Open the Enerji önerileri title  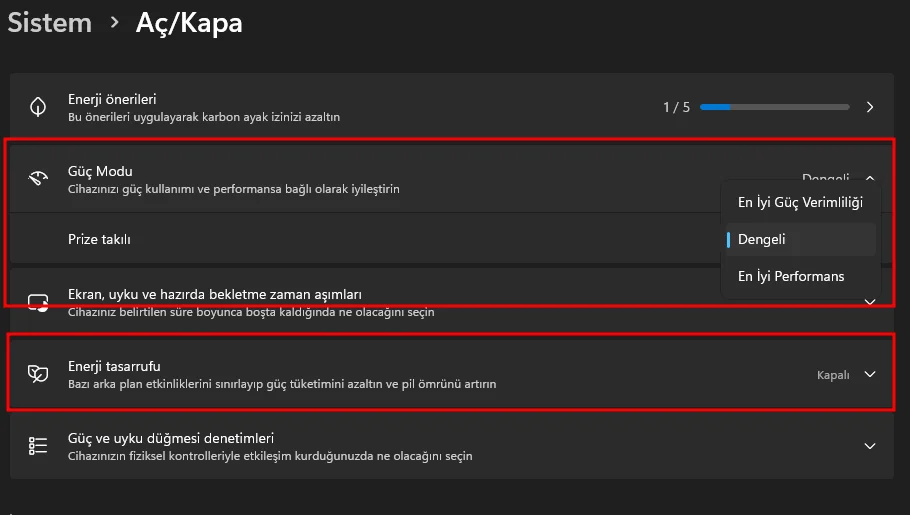pyautogui.click(x=112, y=99)
